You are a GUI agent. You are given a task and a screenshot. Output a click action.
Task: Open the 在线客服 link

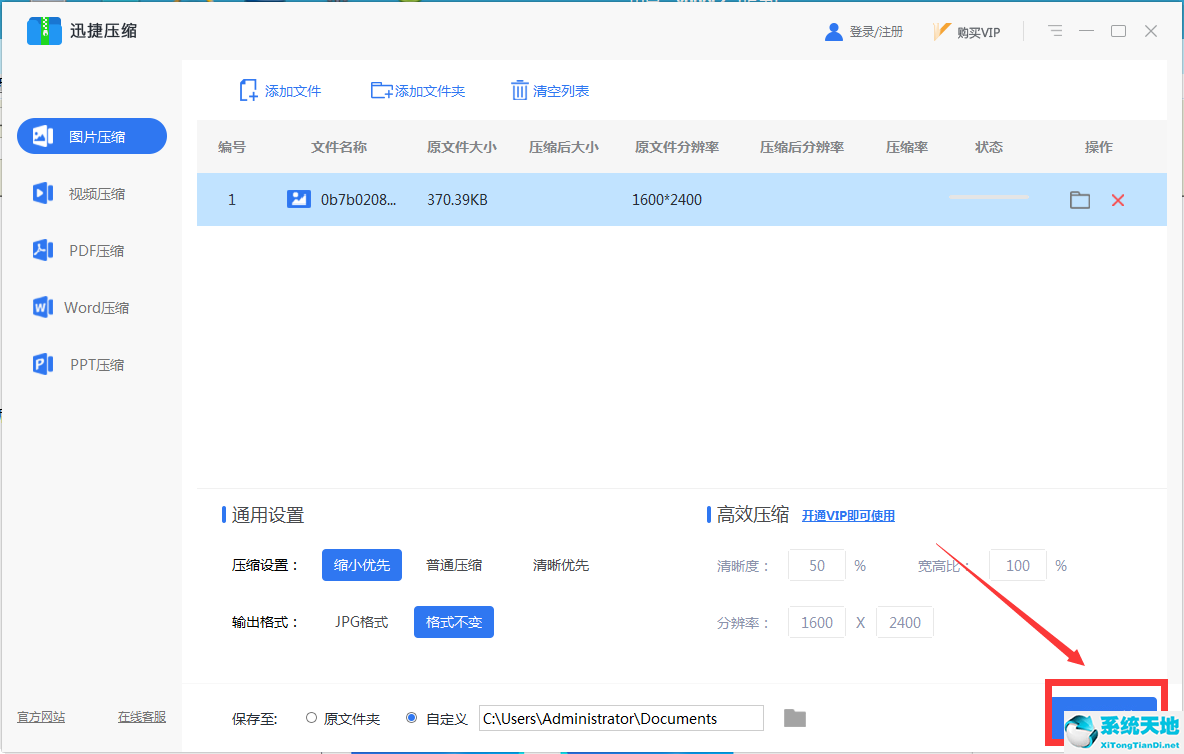click(141, 717)
